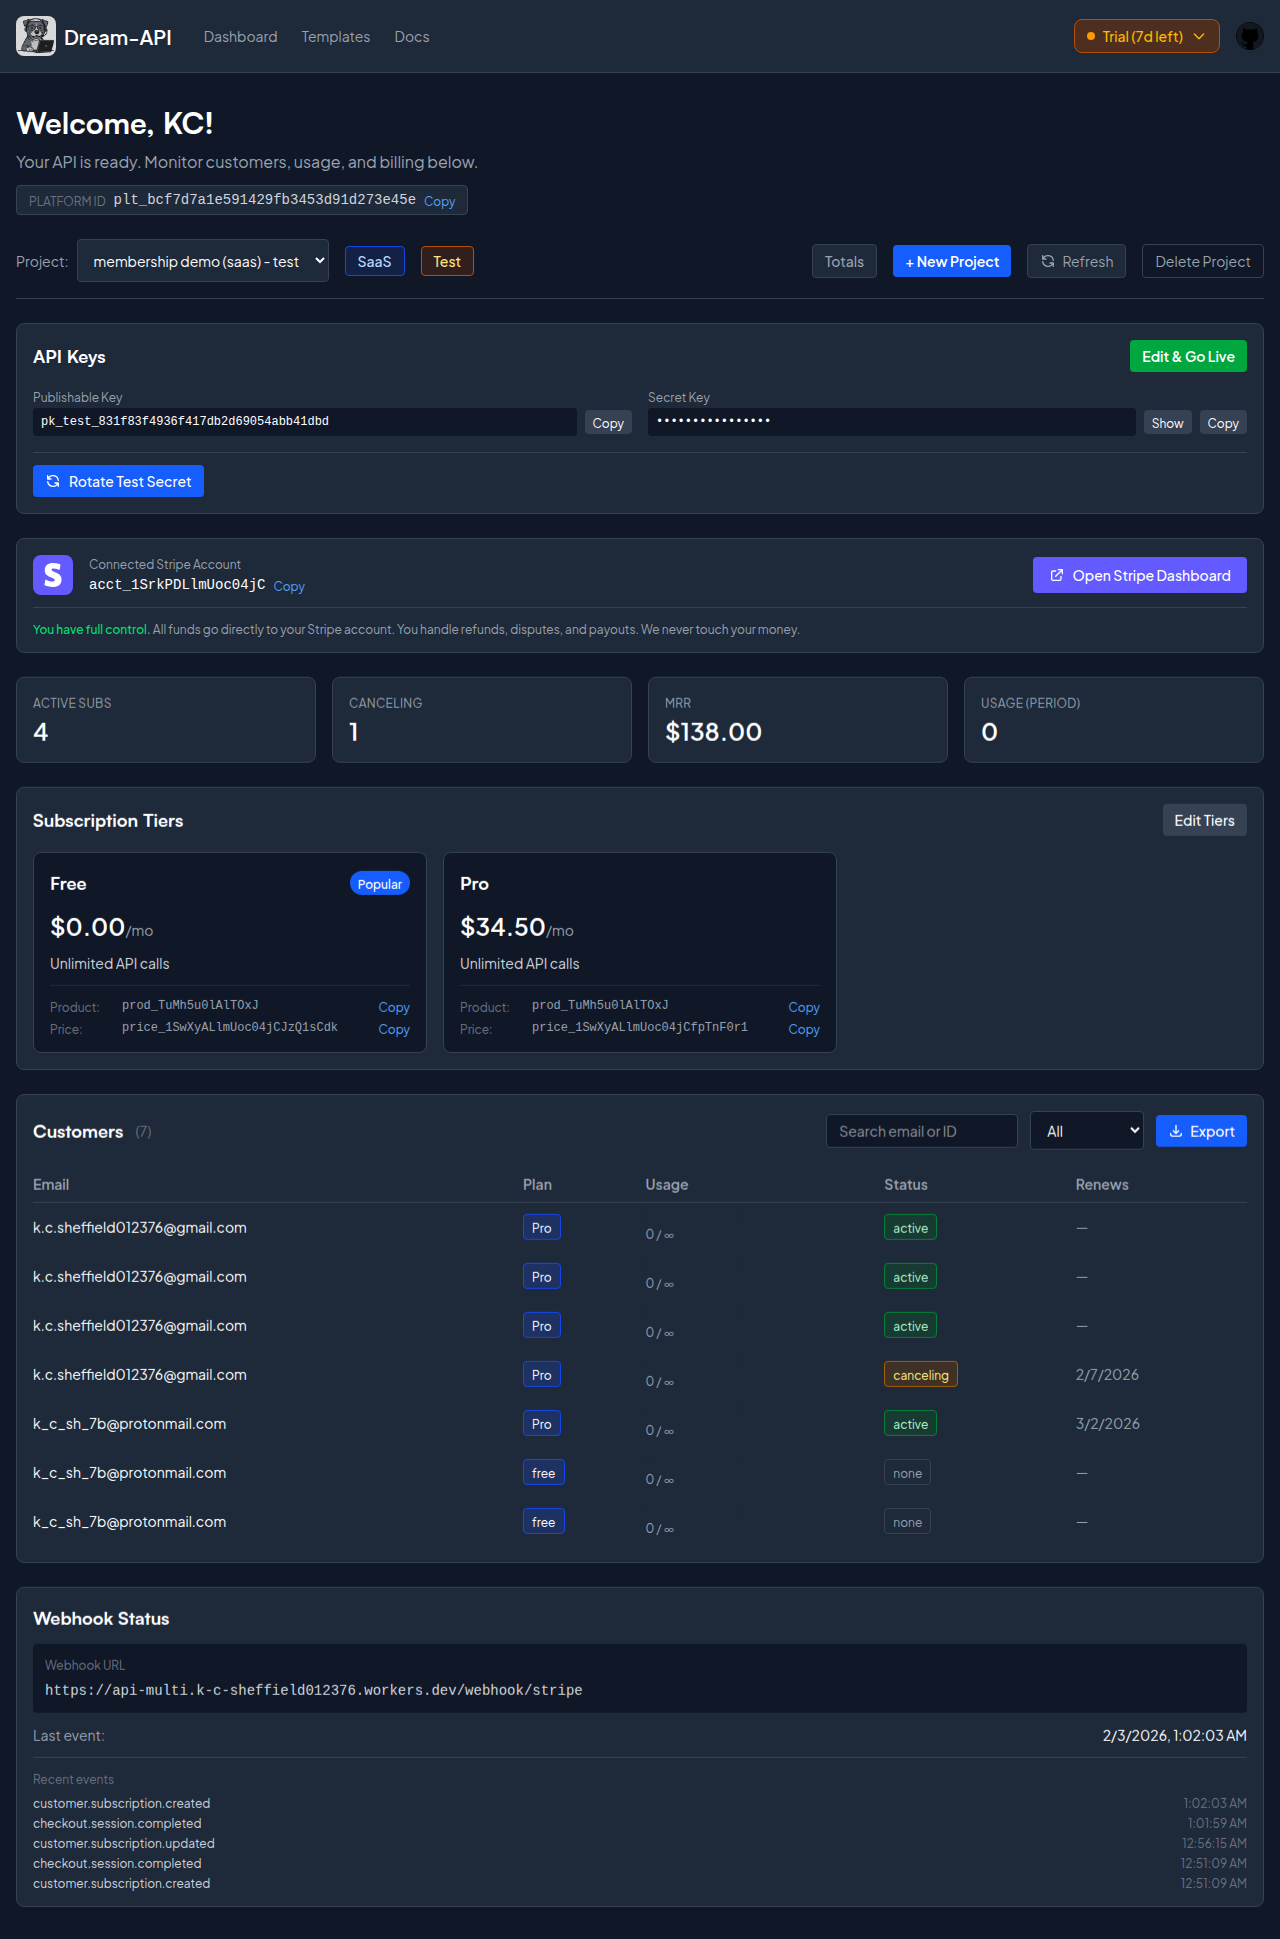Open the Docs nav item
This screenshot has width=1280, height=1939.
[x=412, y=37]
